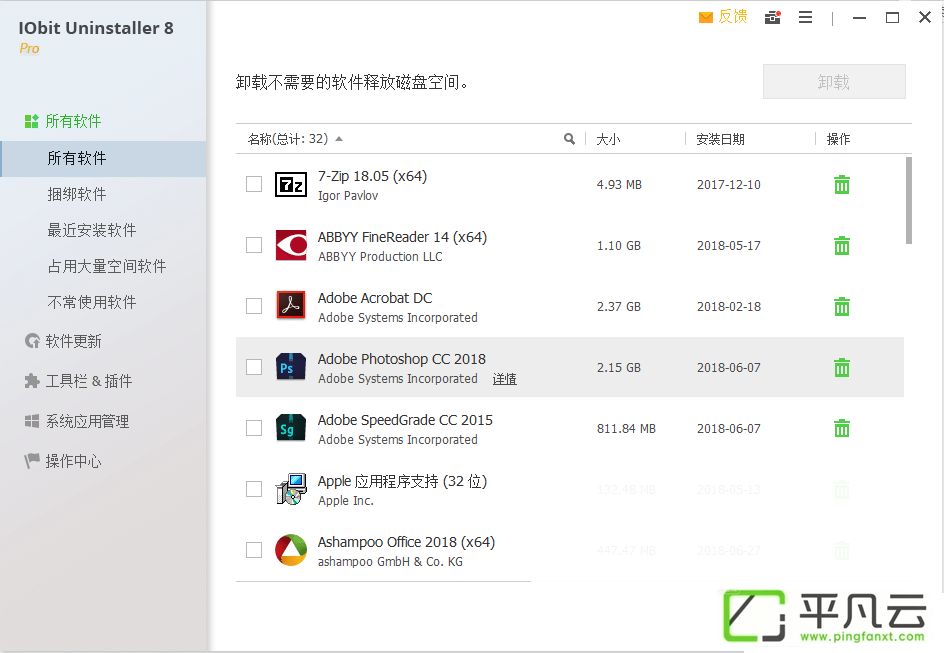Click the ABBYY FineReader red eye icon
This screenshot has height=653, width=944.
(x=291, y=245)
